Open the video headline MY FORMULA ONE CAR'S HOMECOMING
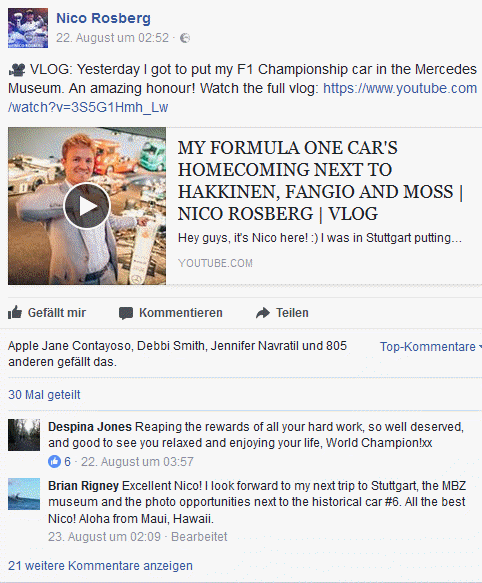This screenshot has width=482, height=583. point(320,181)
